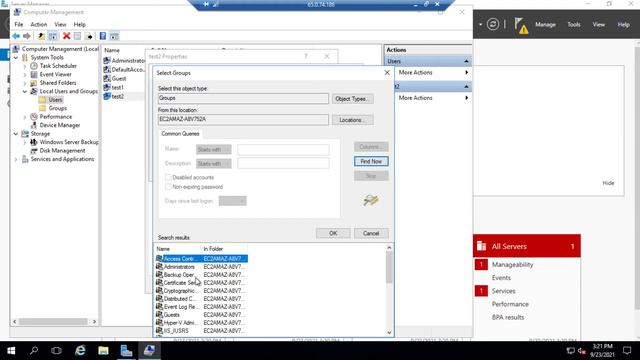Click the Name query input field
Image resolution: width=640 pixels, height=360 pixels.
coord(283,149)
